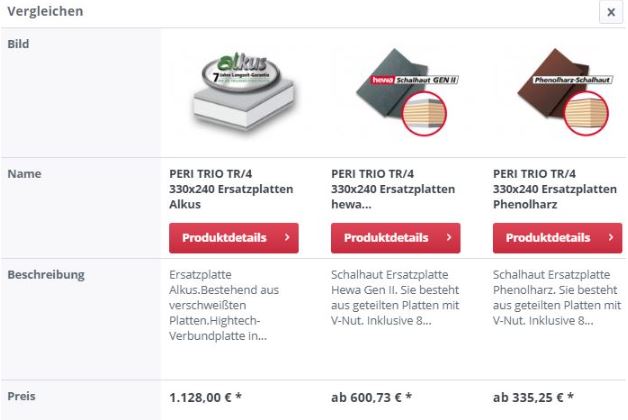This screenshot has height=420, width=628.
Task: Open the Ersatzplatten hewa... product name
Action: pos(393,188)
